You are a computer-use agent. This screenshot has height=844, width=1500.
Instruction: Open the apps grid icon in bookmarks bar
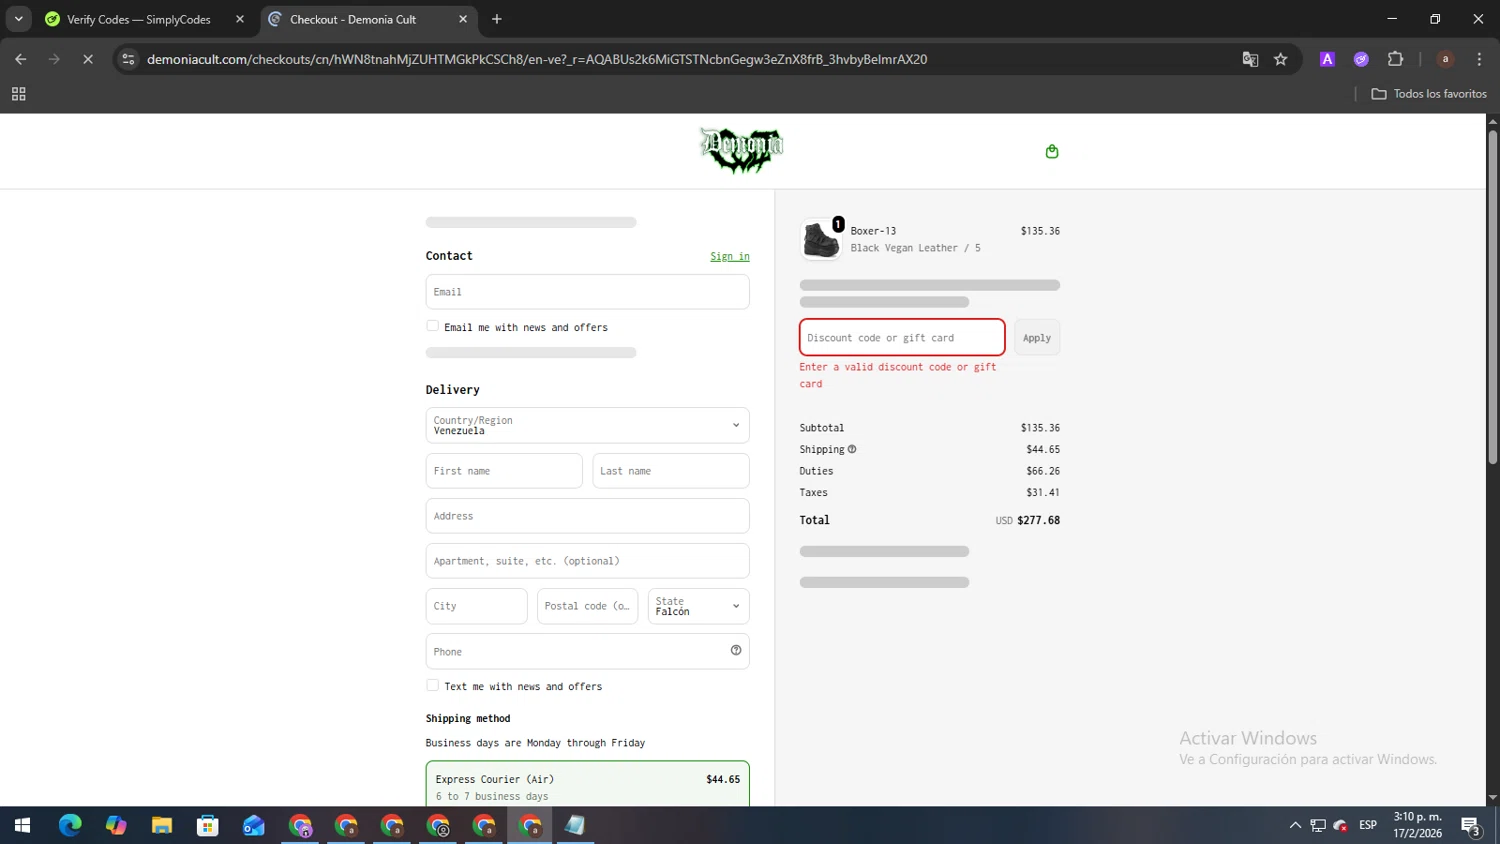(x=18, y=94)
